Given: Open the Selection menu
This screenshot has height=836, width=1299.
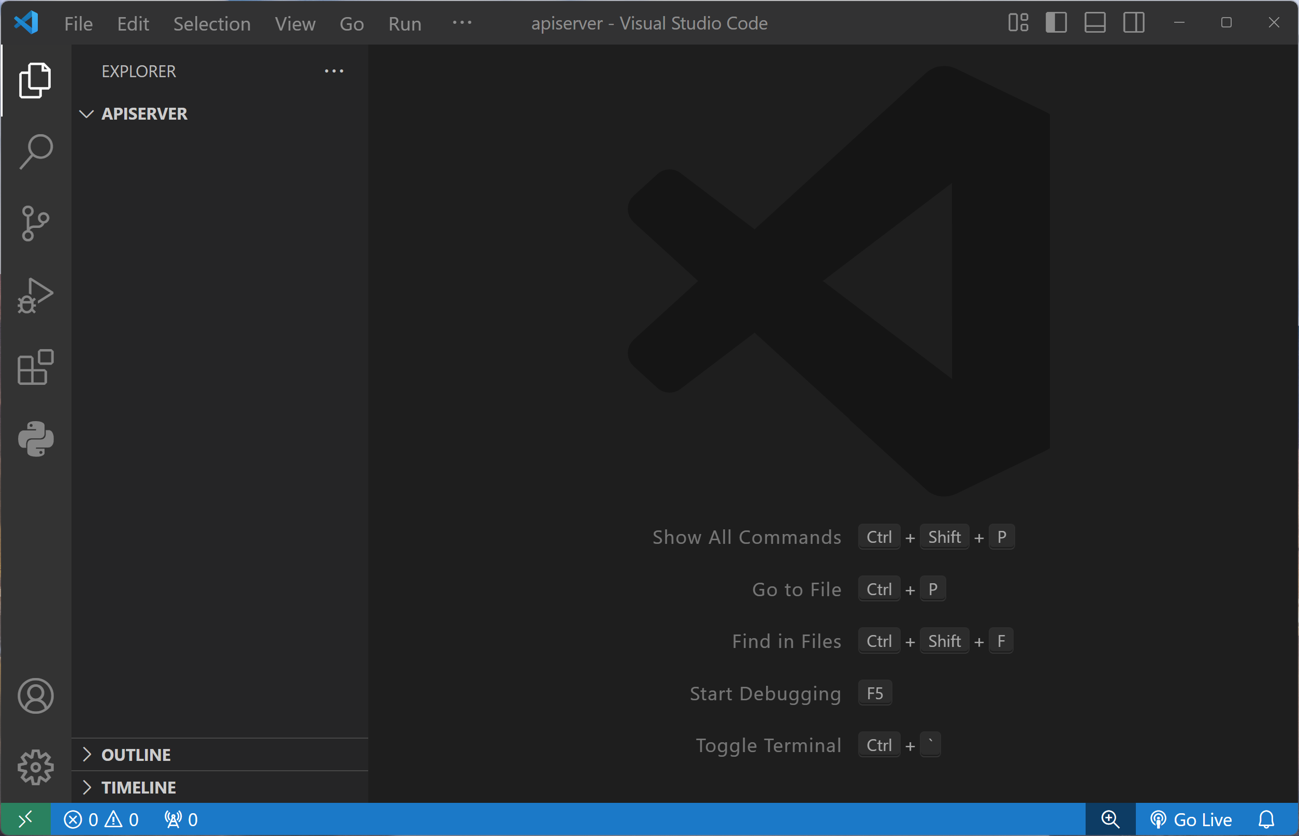Looking at the screenshot, I should click(212, 23).
